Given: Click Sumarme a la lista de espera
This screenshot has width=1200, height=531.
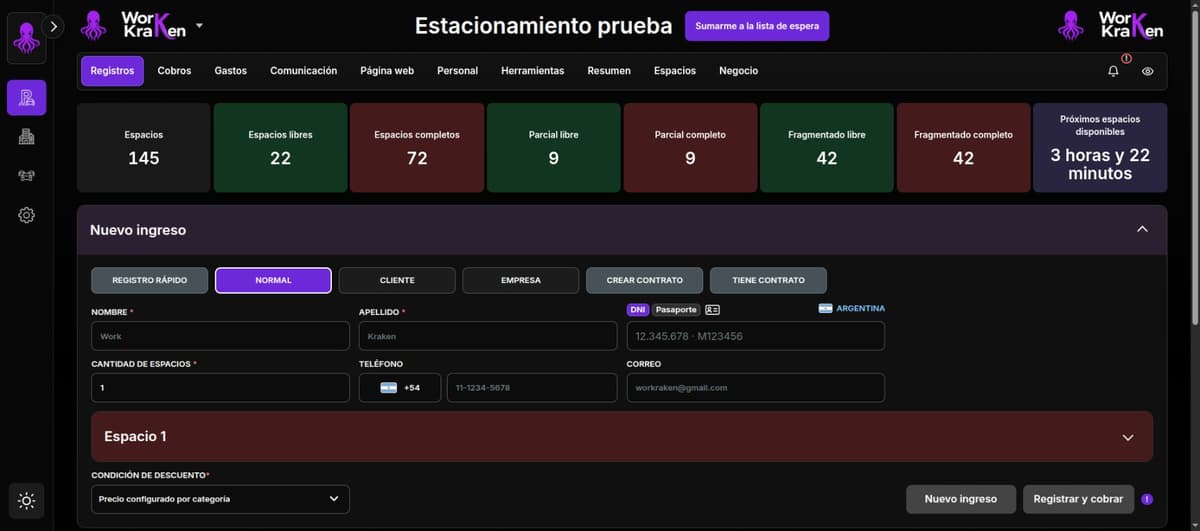Looking at the screenshot, I should coord(757,26).
